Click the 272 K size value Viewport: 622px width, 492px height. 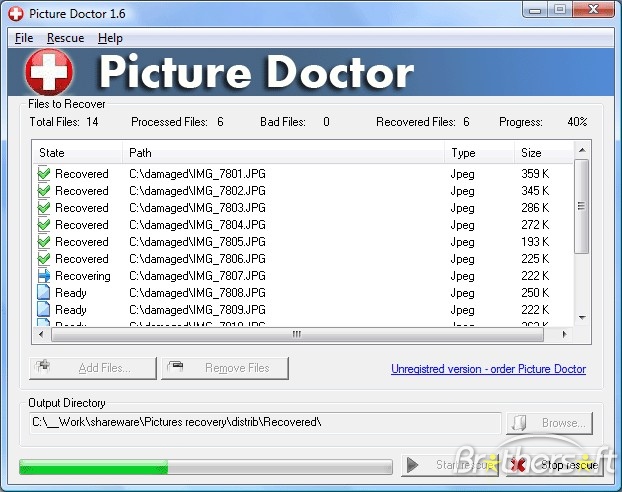[535, 225]
